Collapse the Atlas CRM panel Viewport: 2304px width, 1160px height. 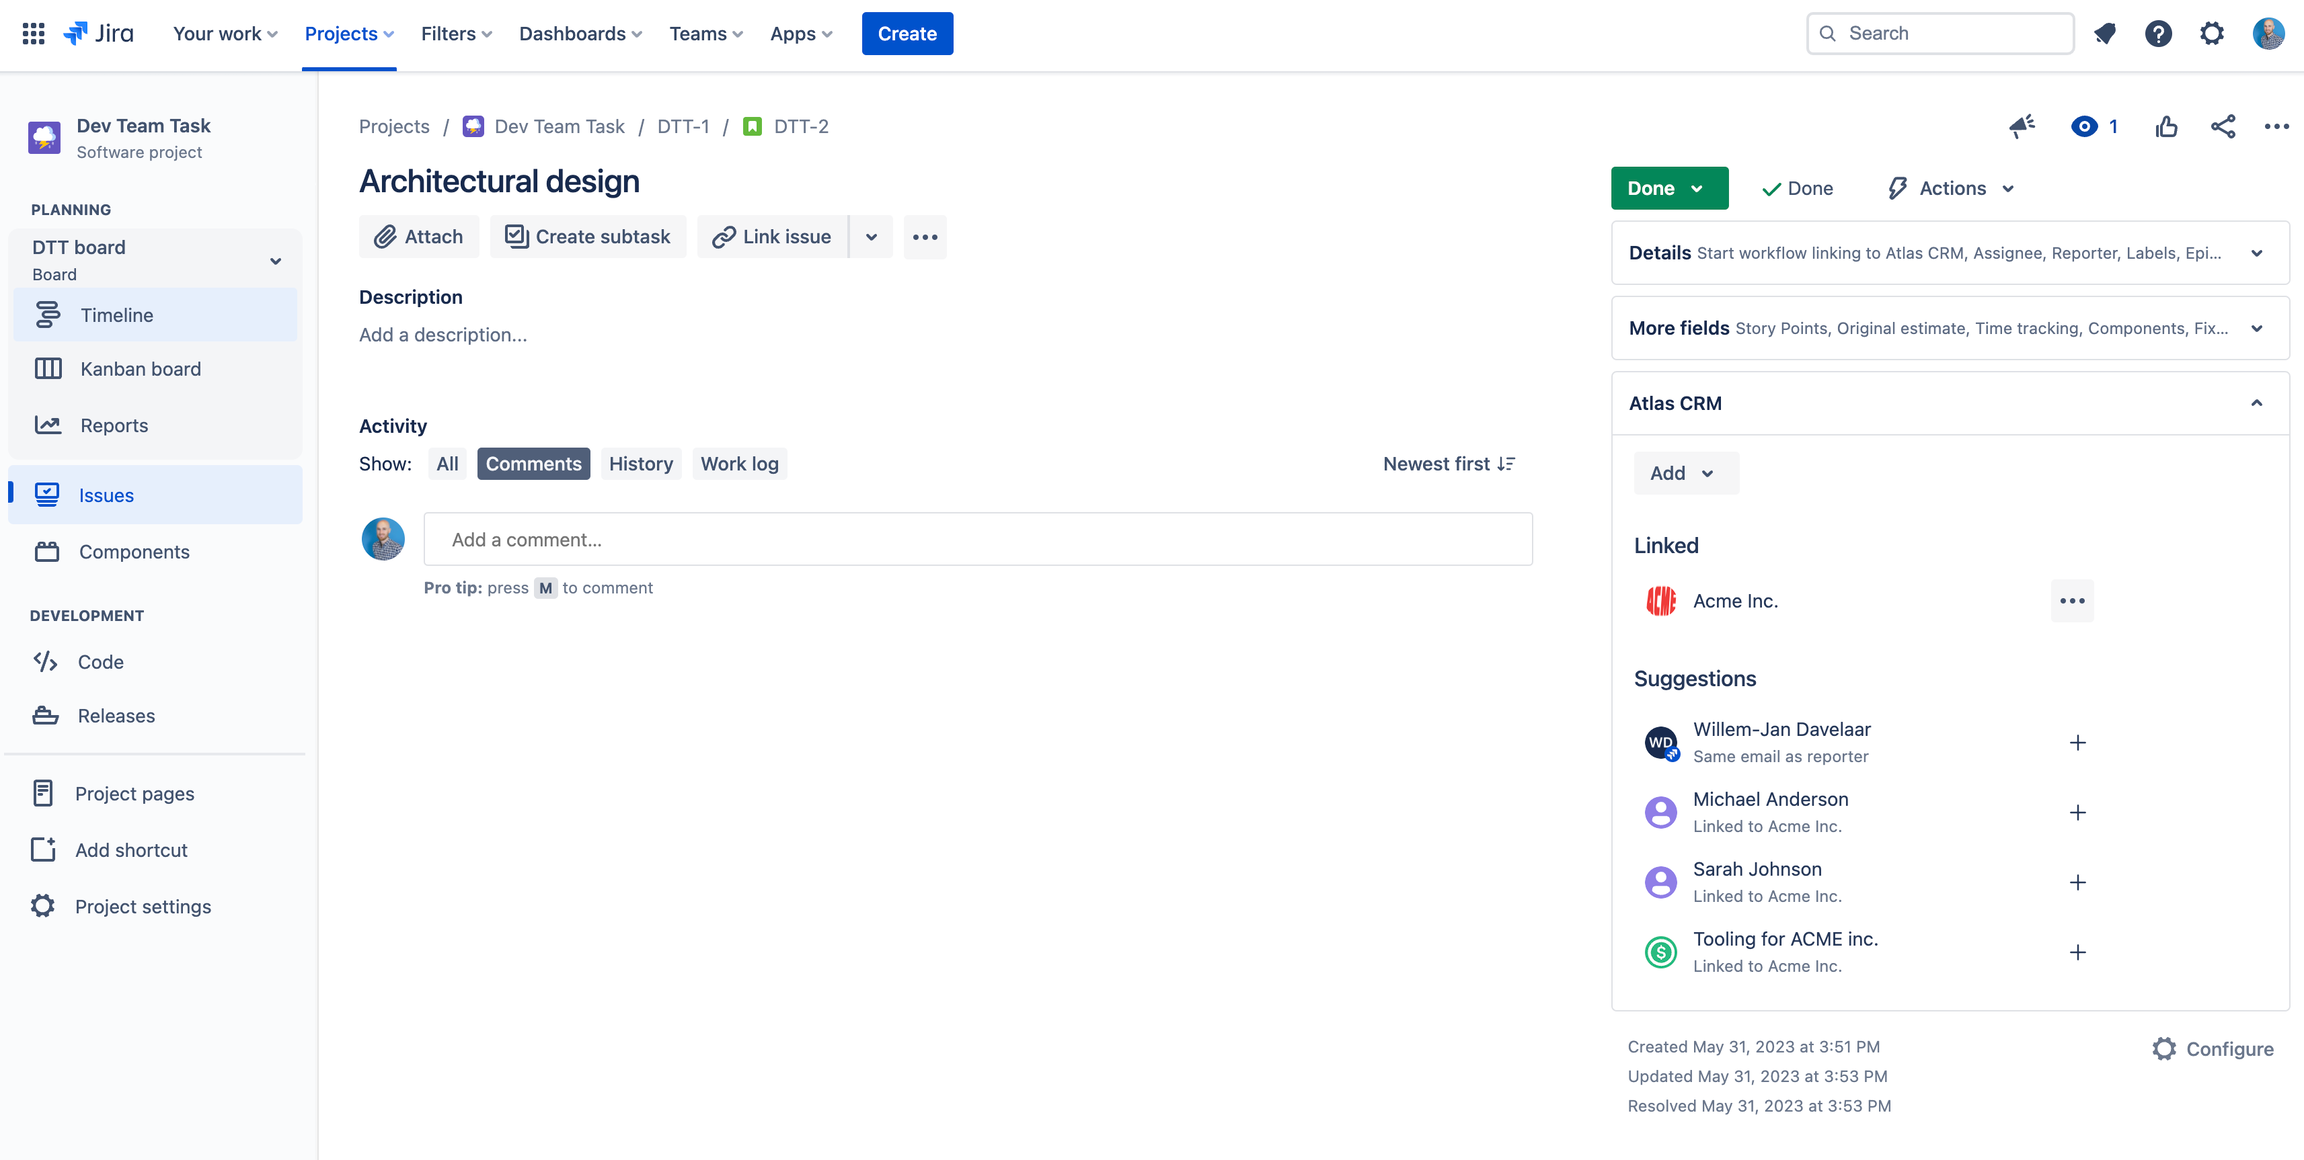(2256, 403)
